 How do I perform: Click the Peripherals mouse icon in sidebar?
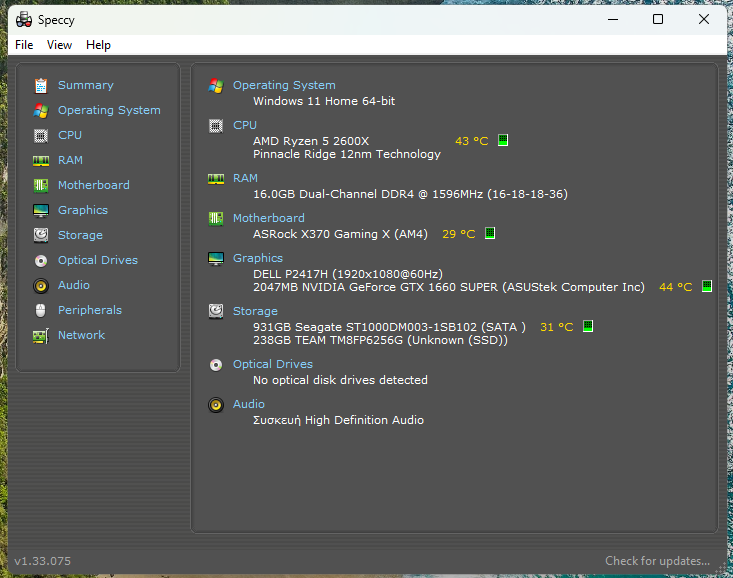pyautogui.click(x=41, y=311)
